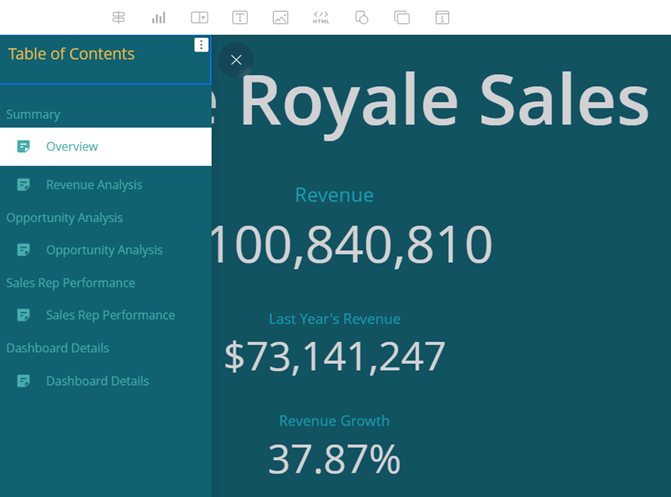Add a text box from toolbar

240,18
